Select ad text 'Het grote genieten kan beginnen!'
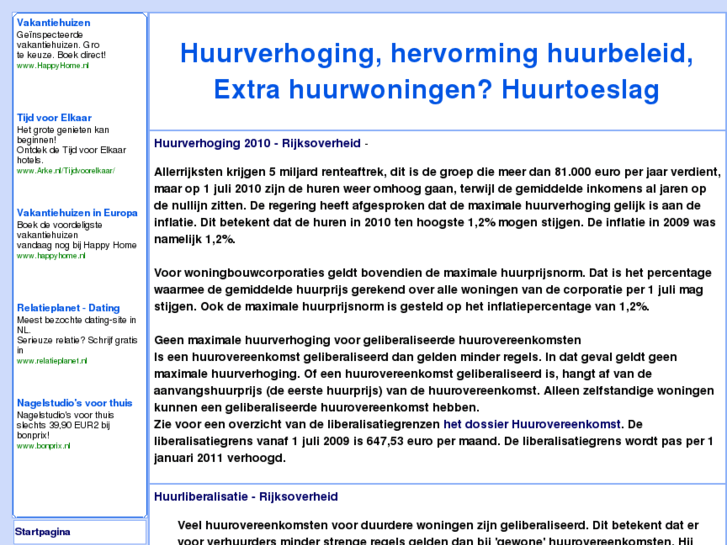This screenshot has width=727, height=545. click(63, 135)
